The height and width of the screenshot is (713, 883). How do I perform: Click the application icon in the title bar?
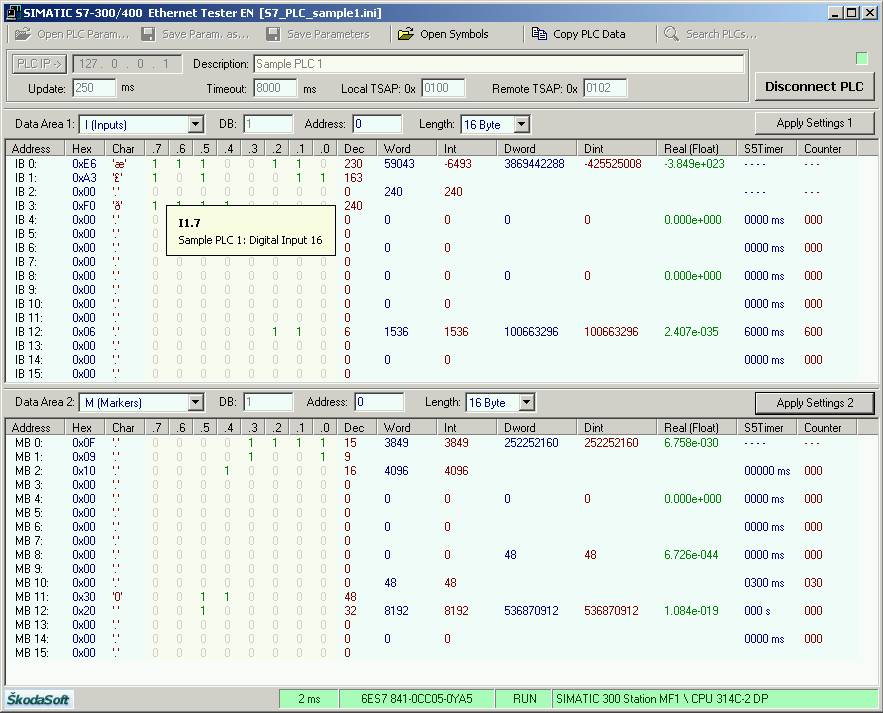pyautogui.click(x=12, y=12)
